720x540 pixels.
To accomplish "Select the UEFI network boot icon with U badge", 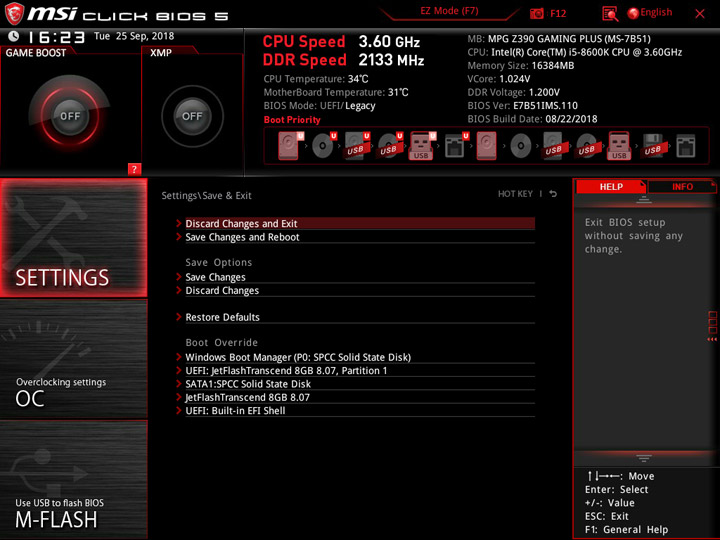I will (456, 146).
